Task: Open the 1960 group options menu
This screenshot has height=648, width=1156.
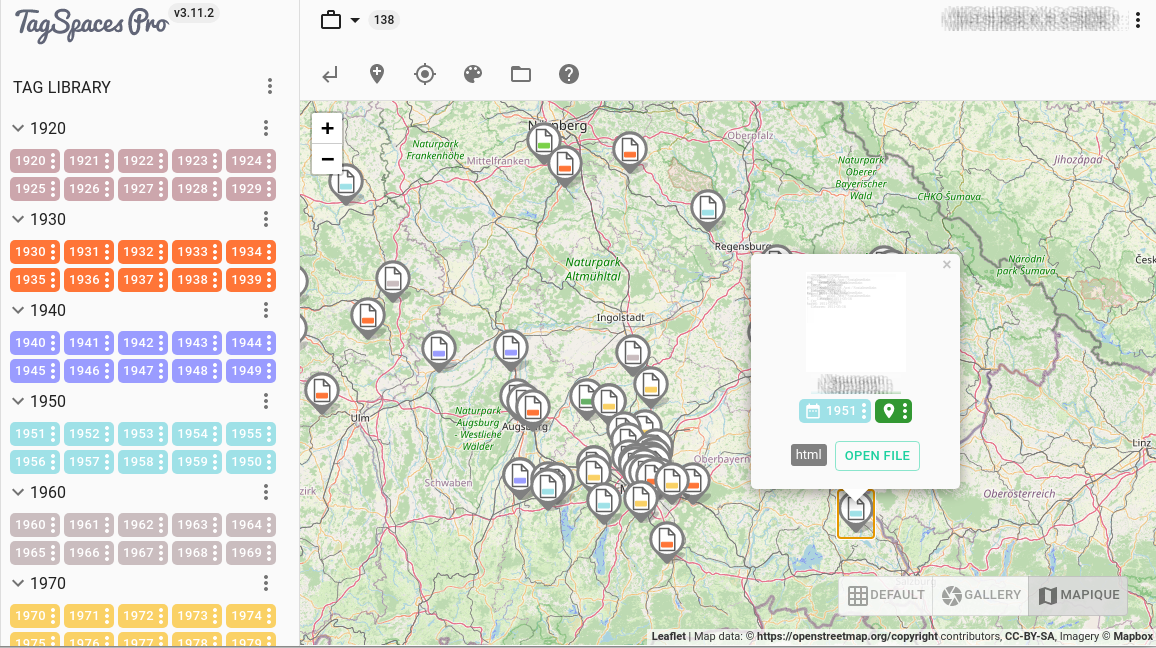Action: pos(265,492)
